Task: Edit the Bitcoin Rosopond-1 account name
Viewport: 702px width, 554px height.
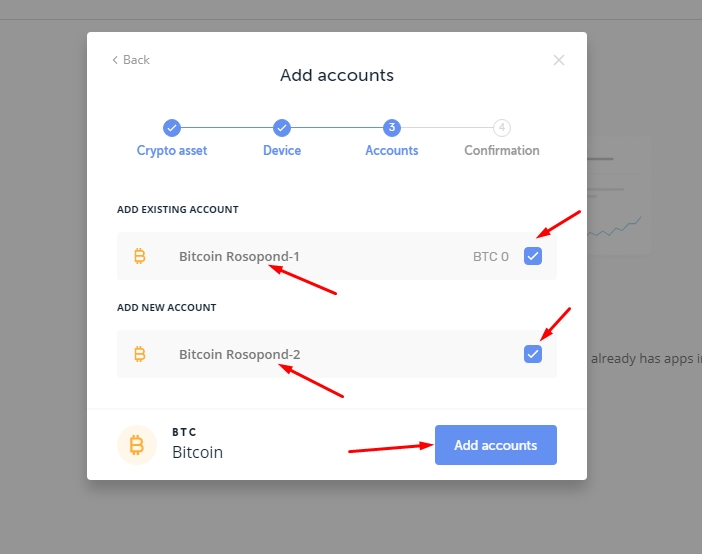Action: [240, 256]
